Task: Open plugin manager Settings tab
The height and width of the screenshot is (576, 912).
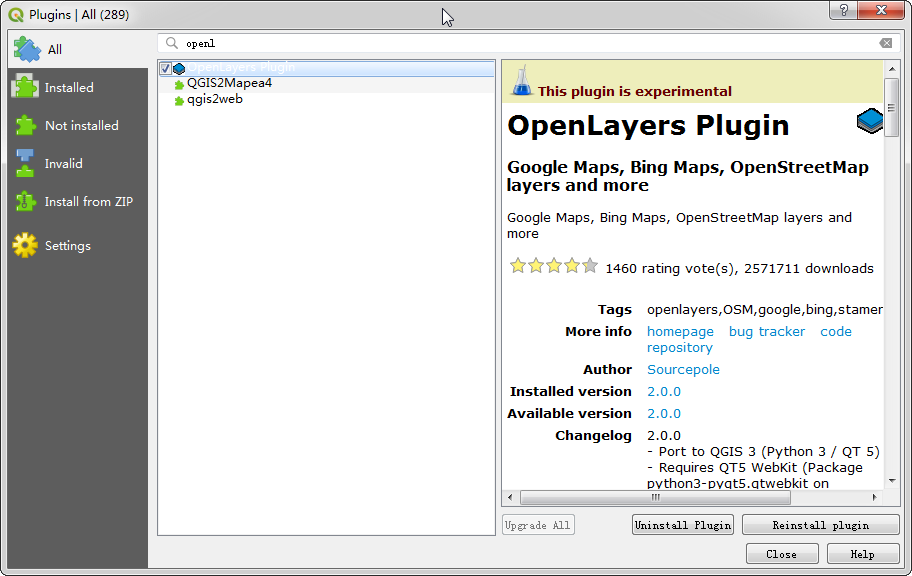Action: click(78, 246)
